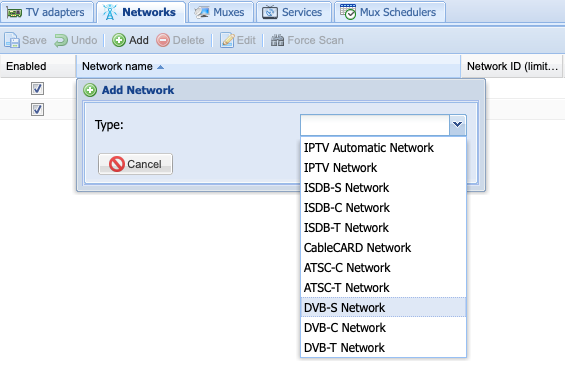
Task: Pick ATSC-T Network option
Action: 383,288
